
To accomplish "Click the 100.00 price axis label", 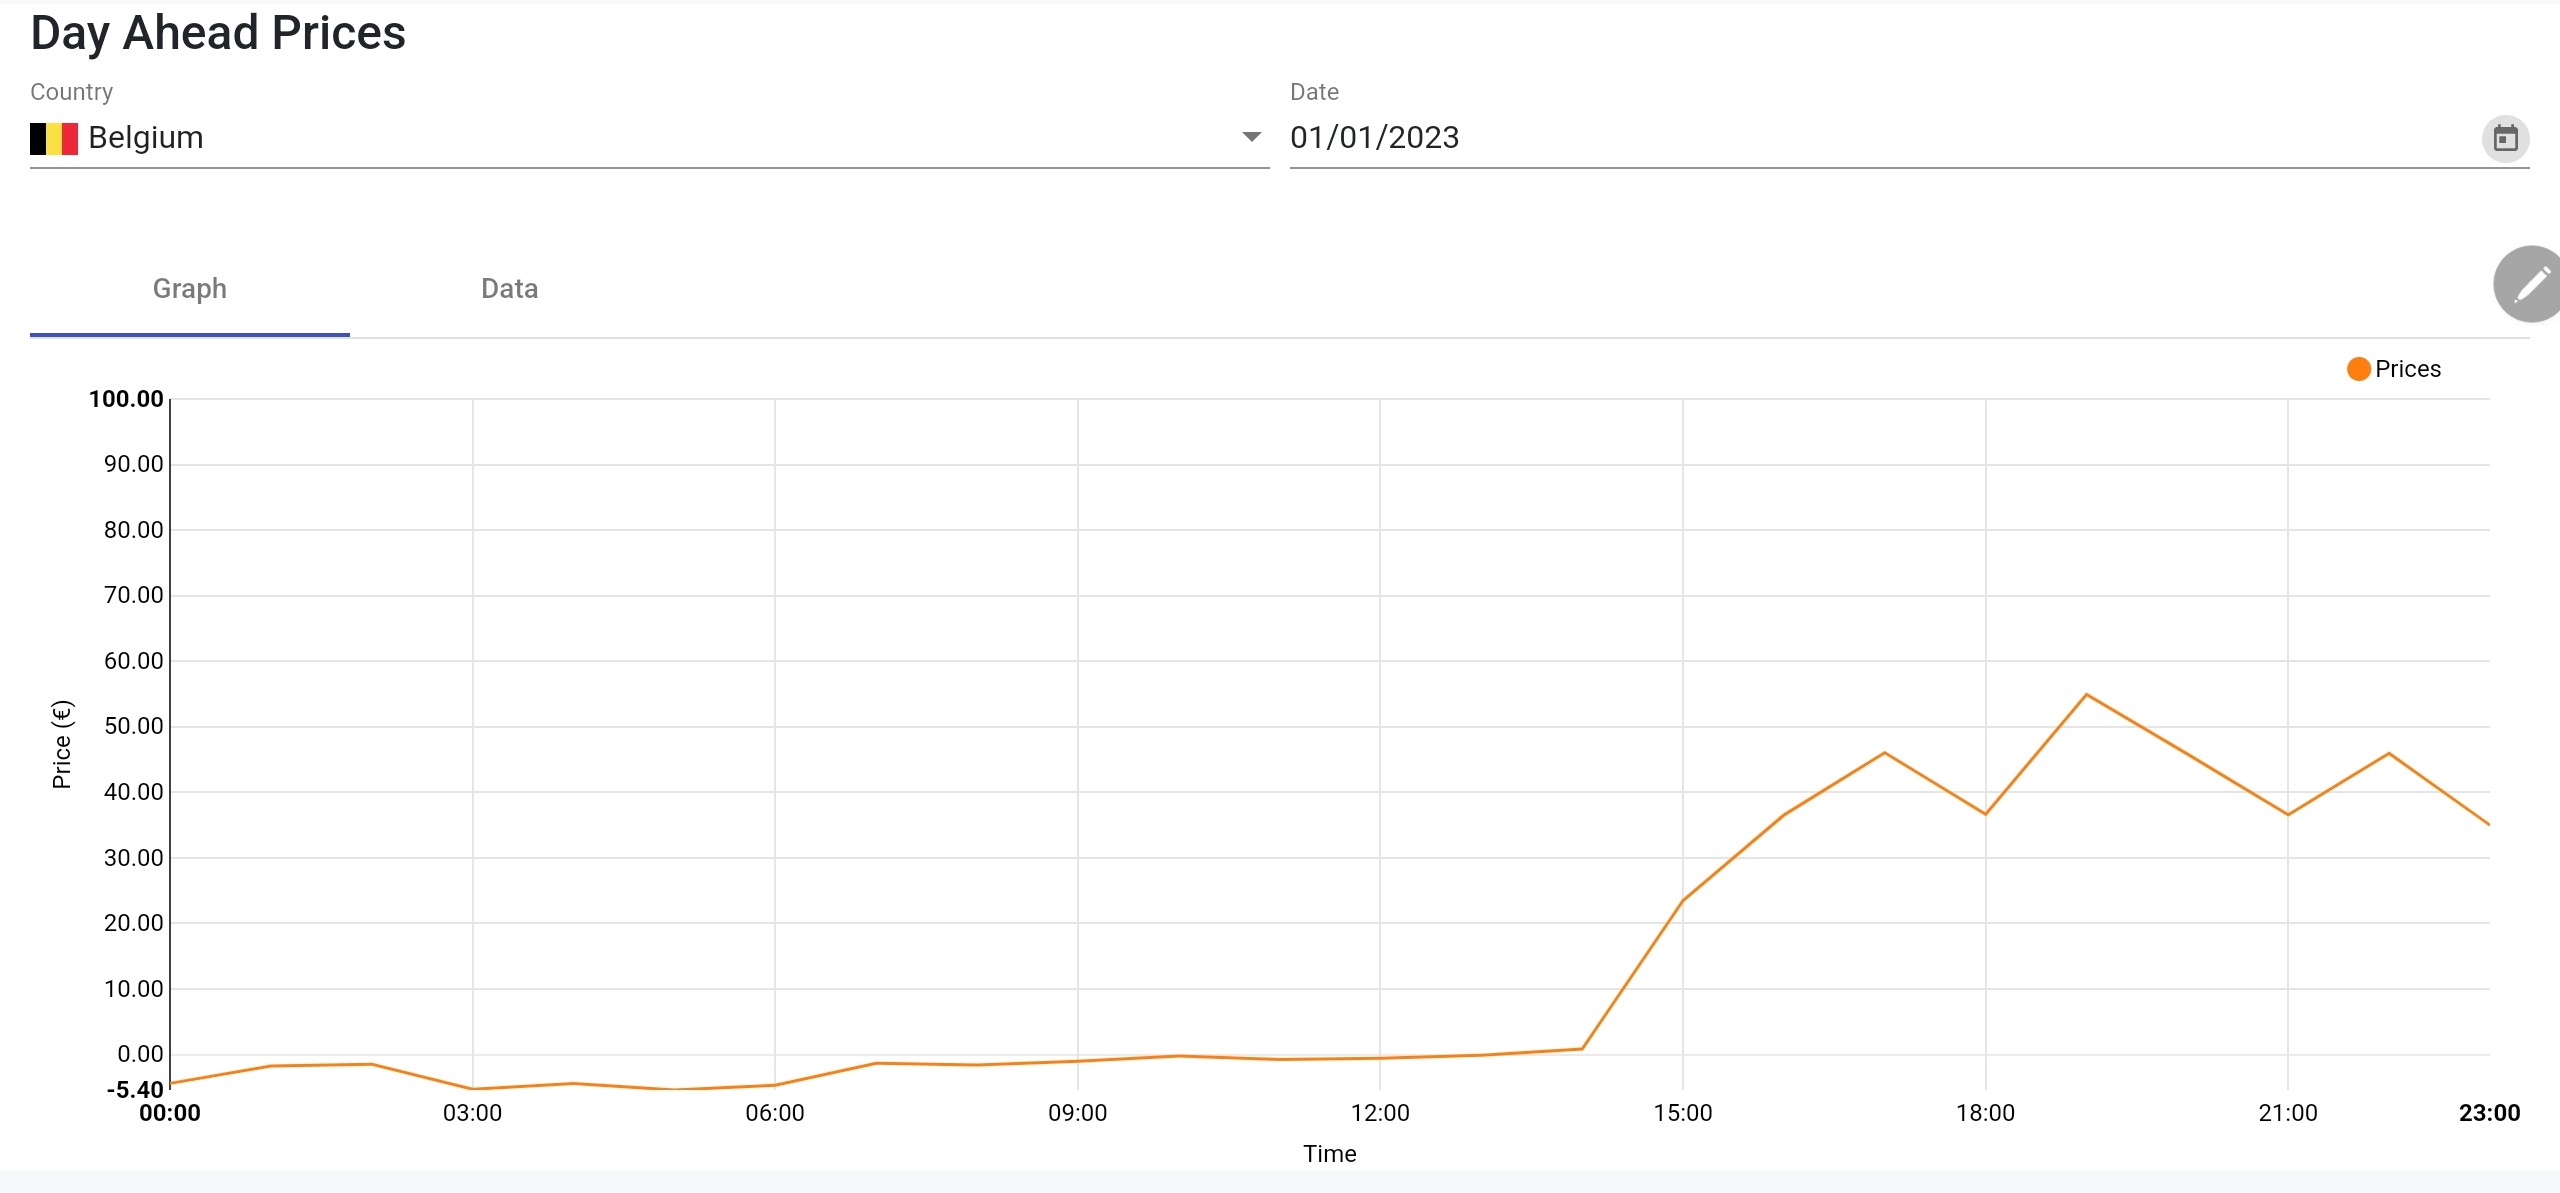I will pyautogui.click(x=126, y=399).
